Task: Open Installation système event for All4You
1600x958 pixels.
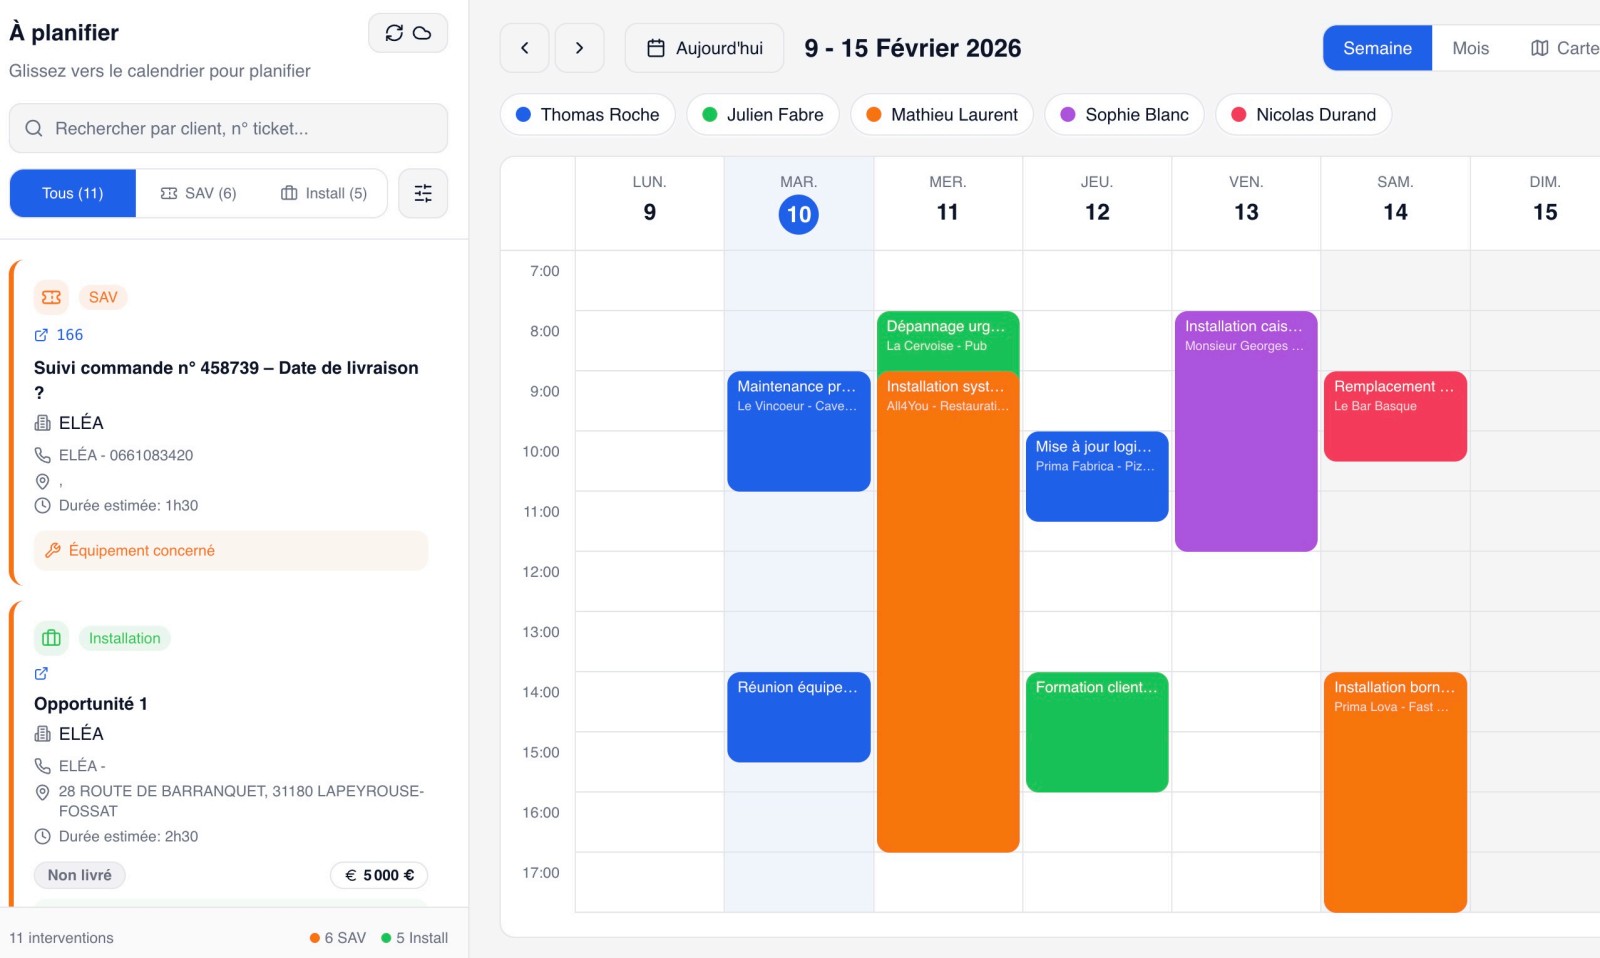Action: [948, 611]
